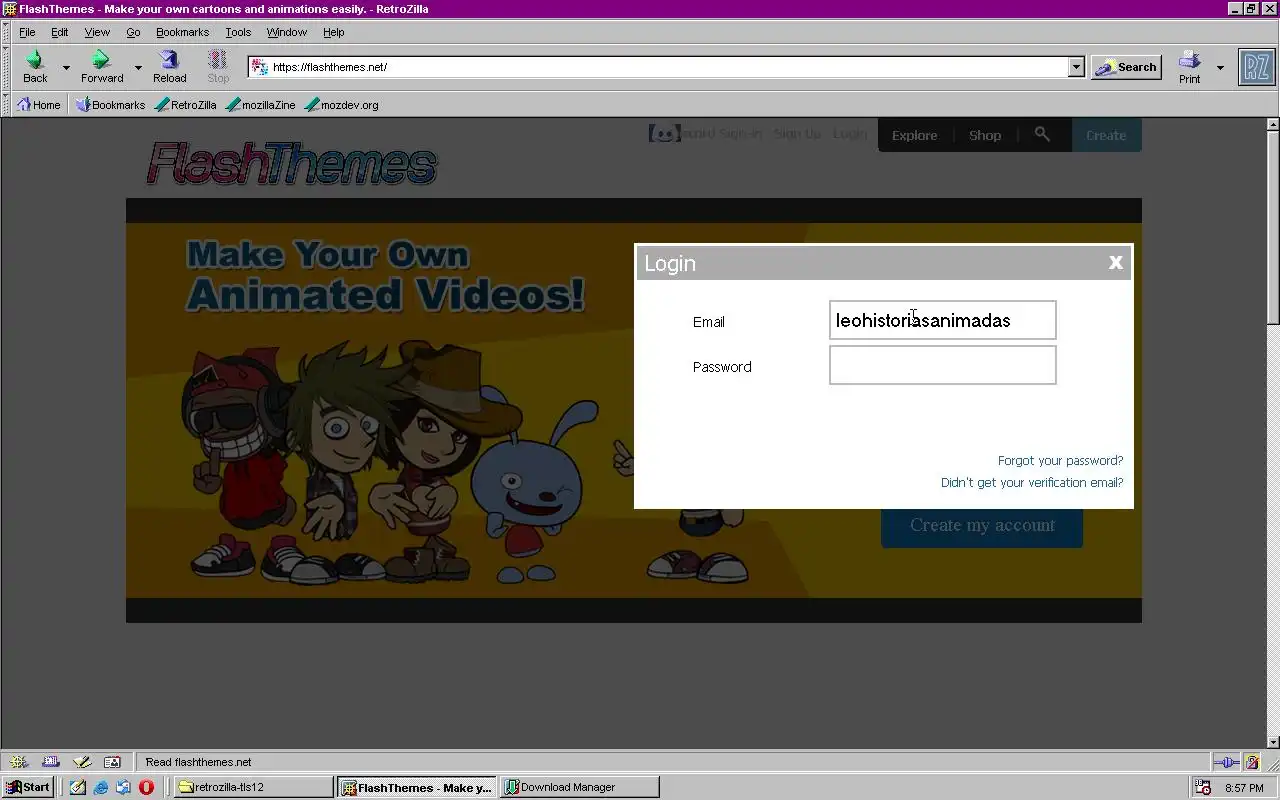
Task: Click the Password input field
Action: [x=942, y=365]
